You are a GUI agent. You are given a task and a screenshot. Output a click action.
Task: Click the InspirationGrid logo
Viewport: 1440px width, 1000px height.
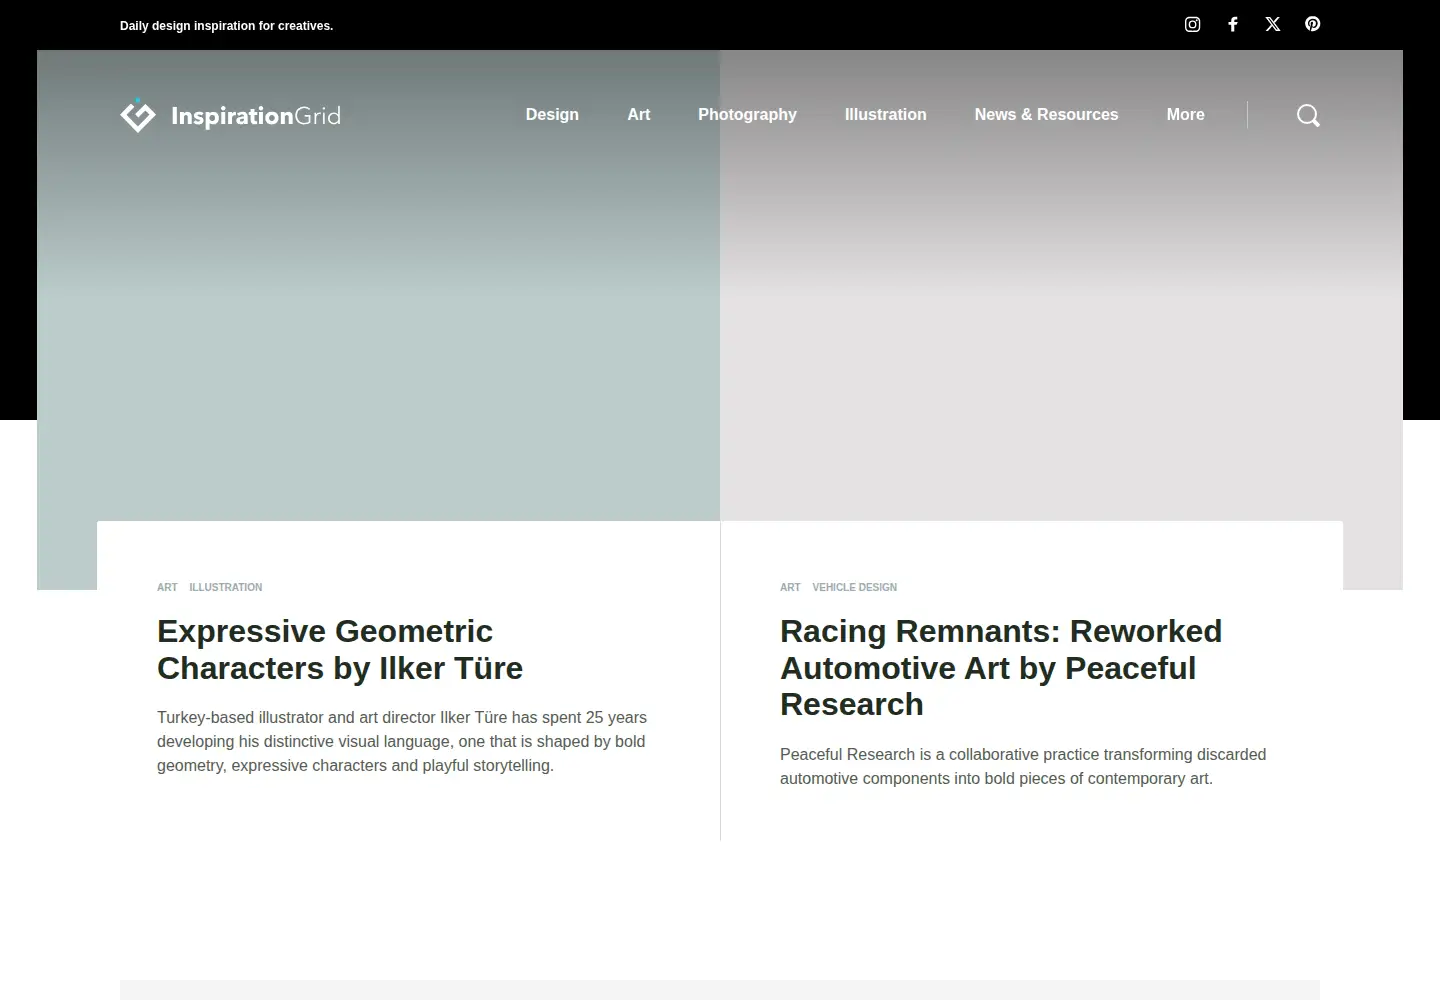pyautogui.click(x=230, y=115)
